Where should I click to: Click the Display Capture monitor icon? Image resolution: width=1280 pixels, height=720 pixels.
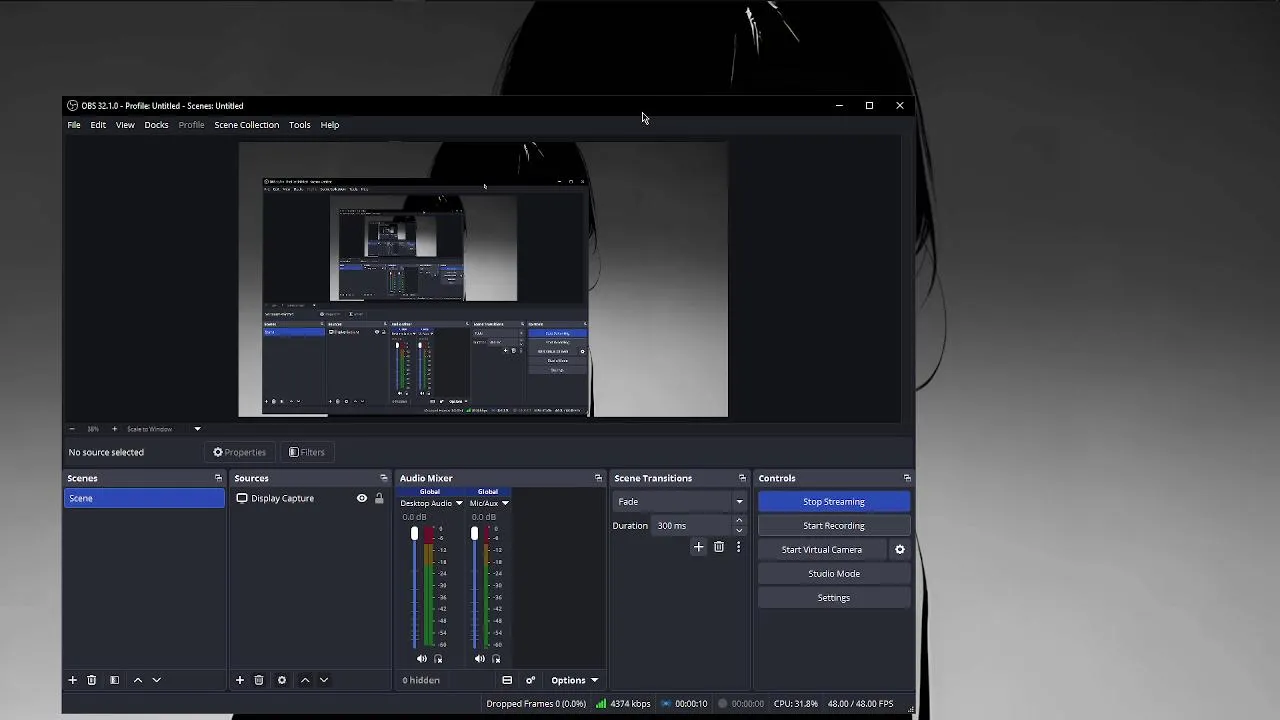(242, 498)
